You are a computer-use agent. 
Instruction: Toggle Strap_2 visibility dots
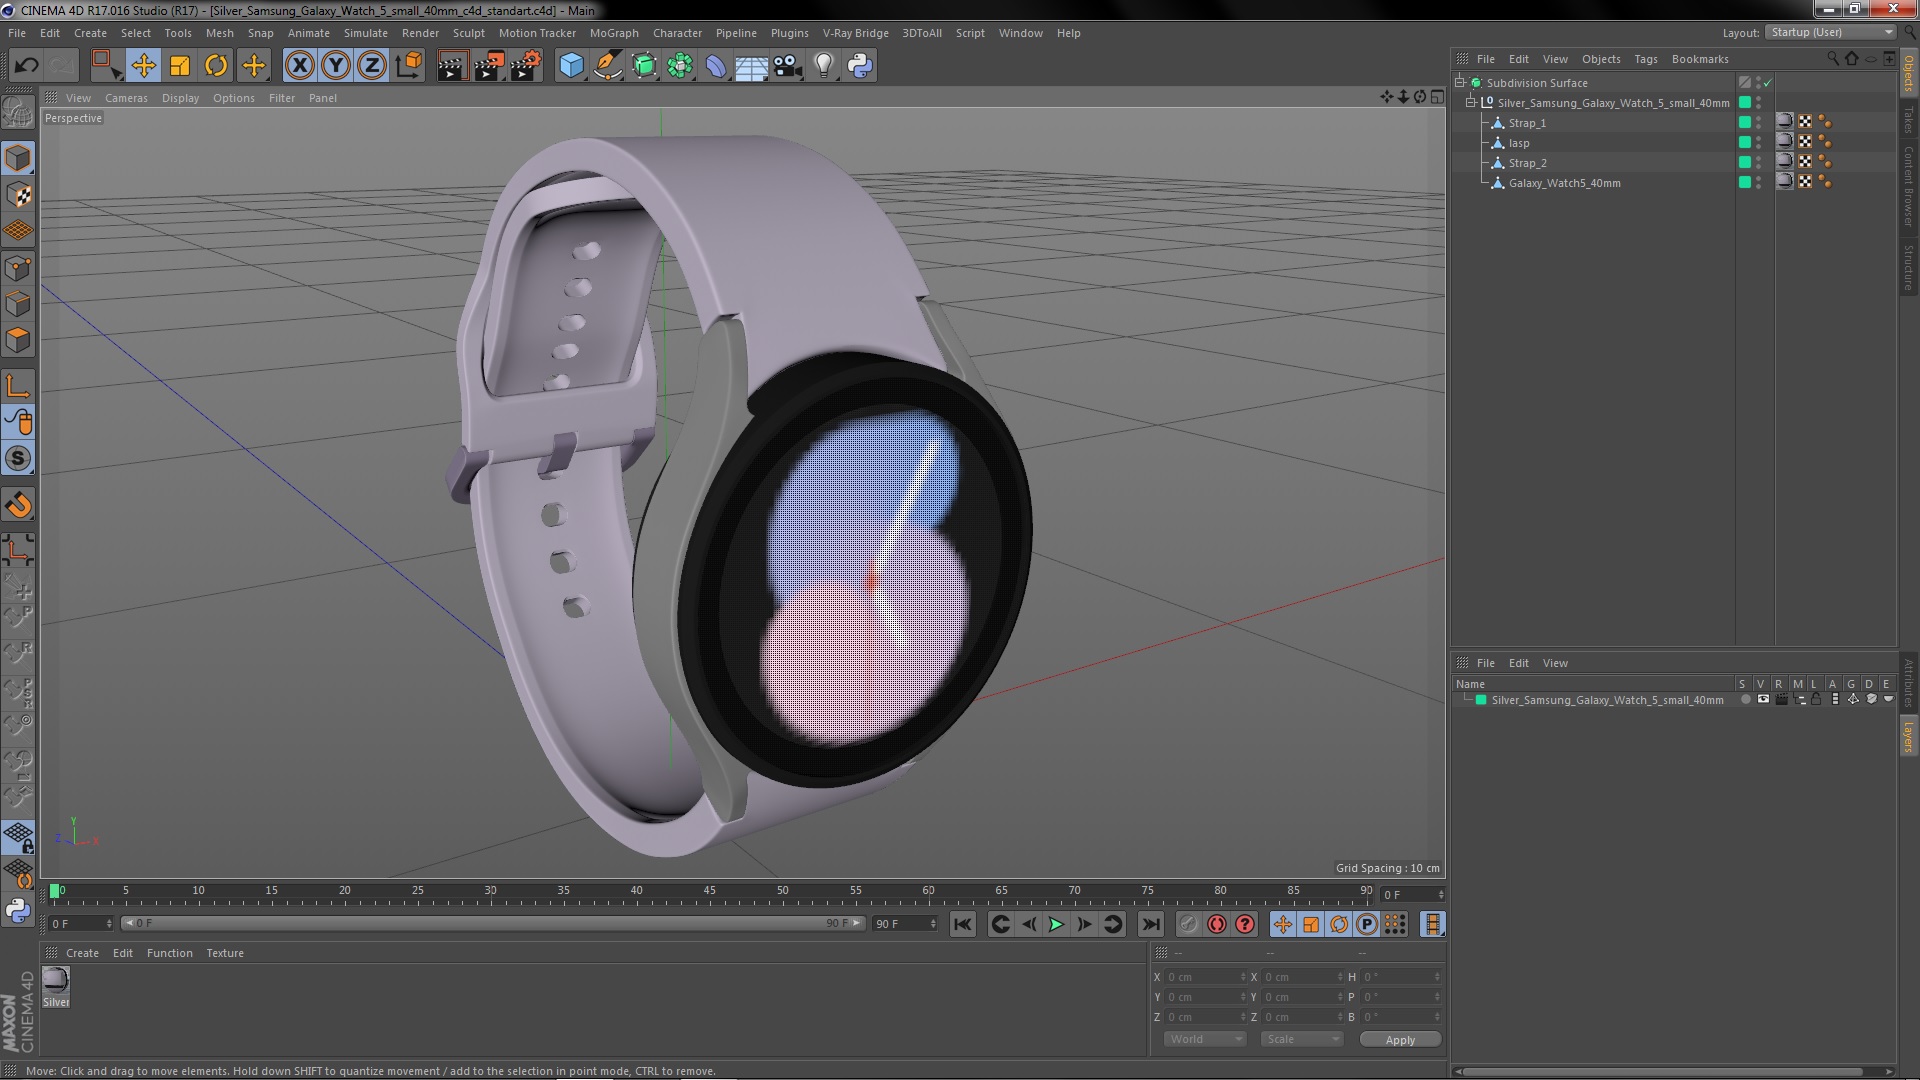tap(1758, 163)
